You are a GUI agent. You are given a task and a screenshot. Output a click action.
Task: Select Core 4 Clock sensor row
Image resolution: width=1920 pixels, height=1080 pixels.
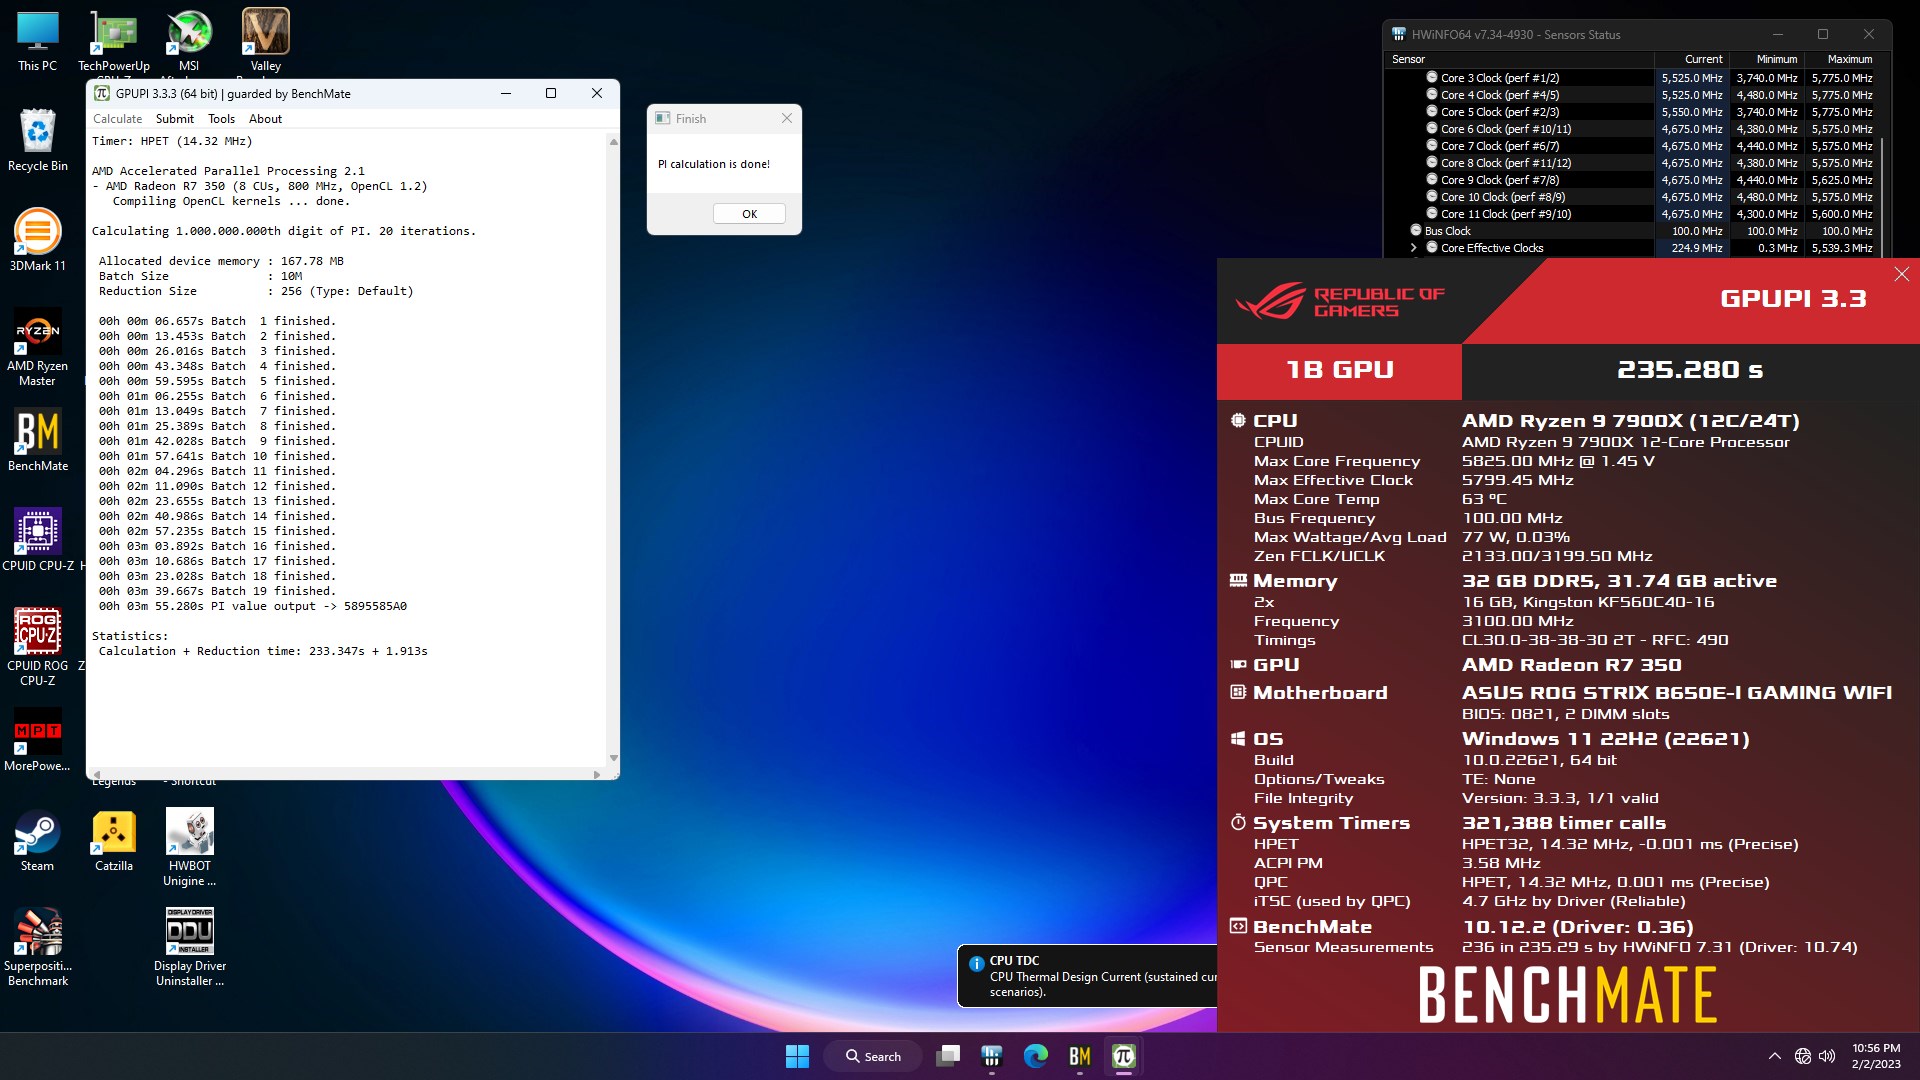[x=1629, y=95]
